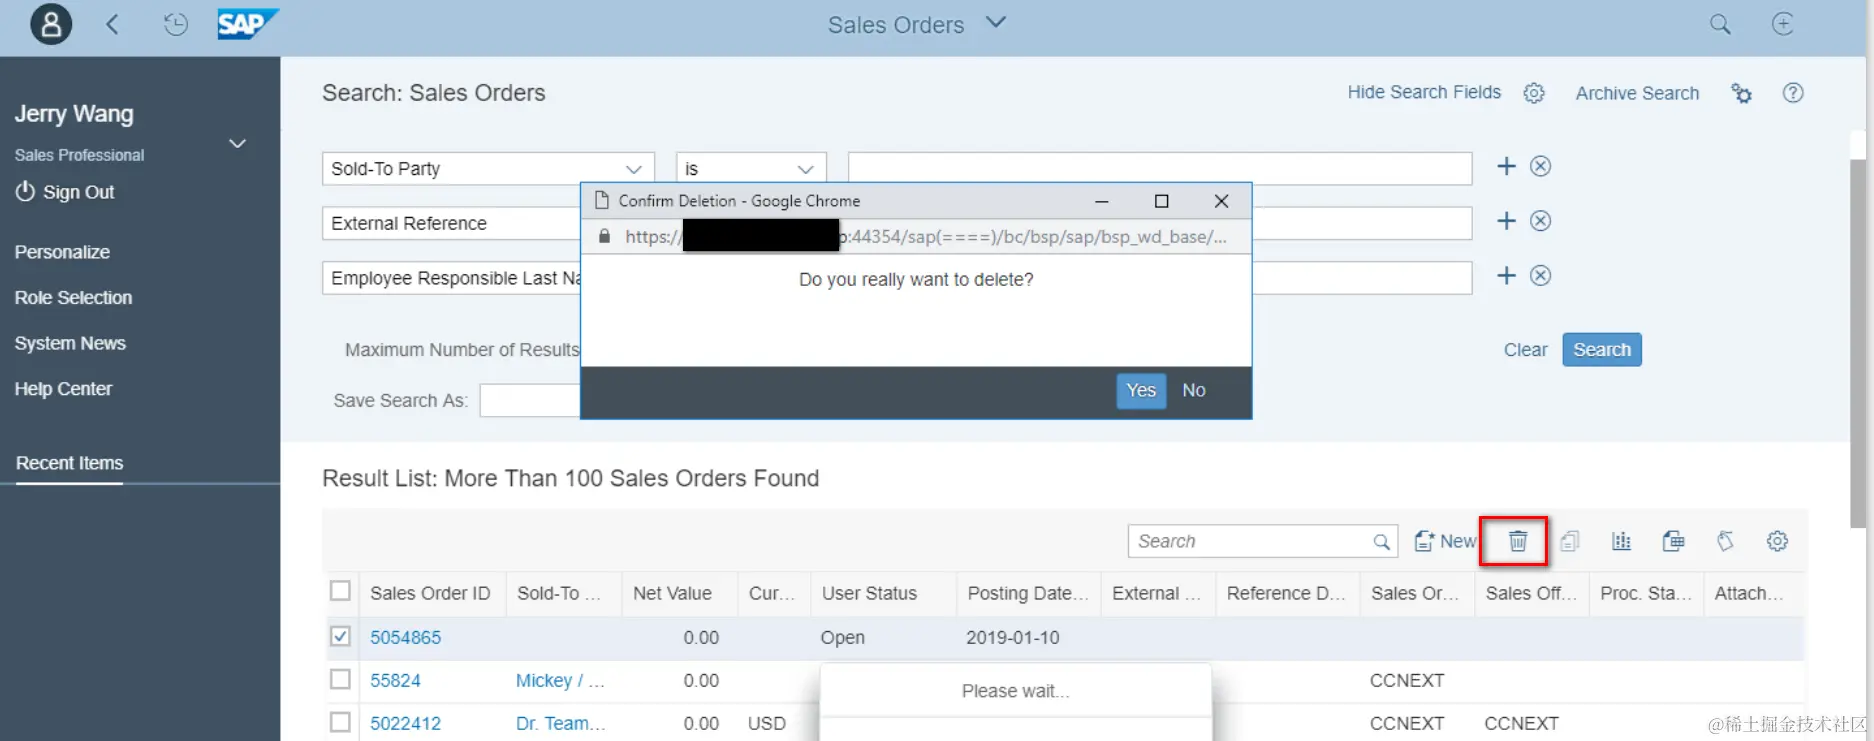Click the lock icon in dialog address bar
Image resolution: width=1874 pixels, height=741 pixels.
604,237
